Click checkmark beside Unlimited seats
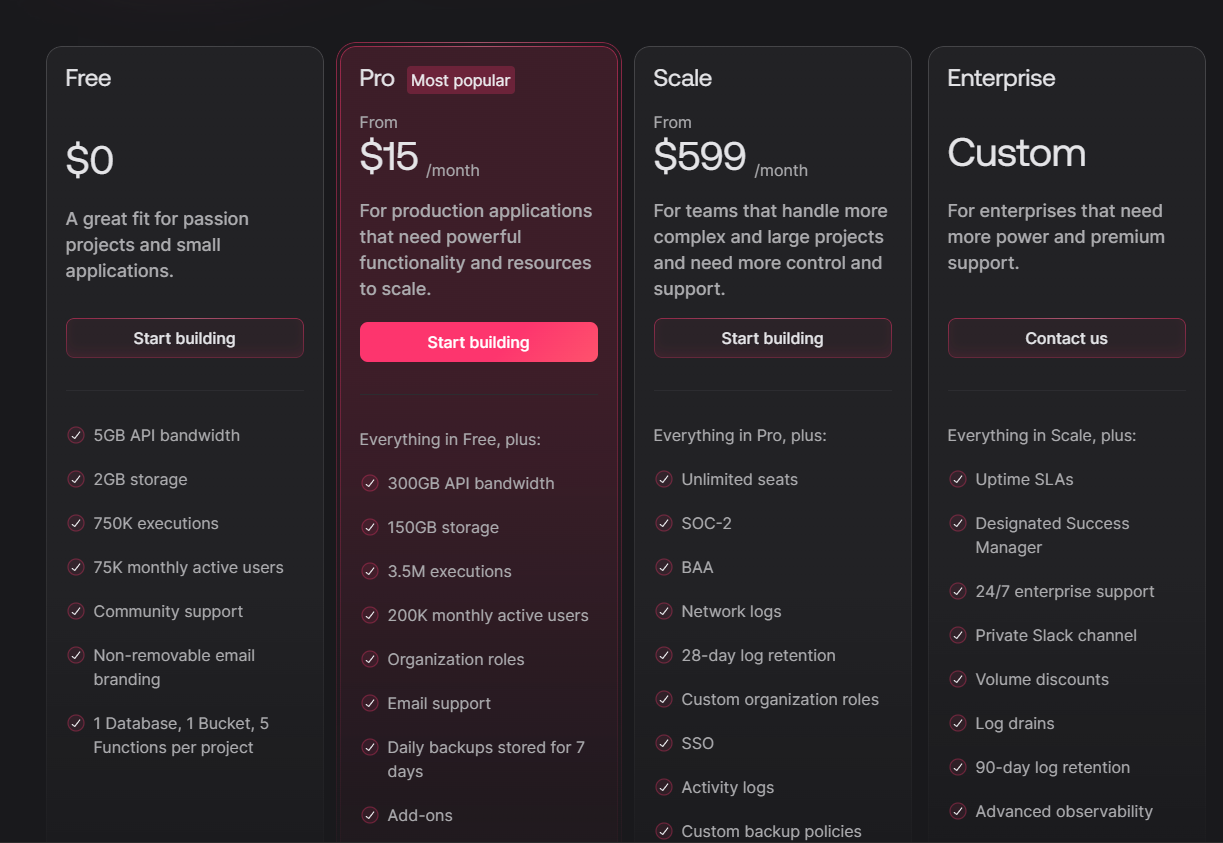 click(x=663, y=479)
